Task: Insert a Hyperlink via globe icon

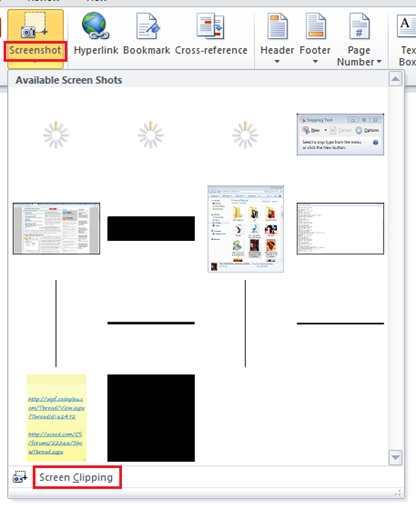Action: point(95,26)
